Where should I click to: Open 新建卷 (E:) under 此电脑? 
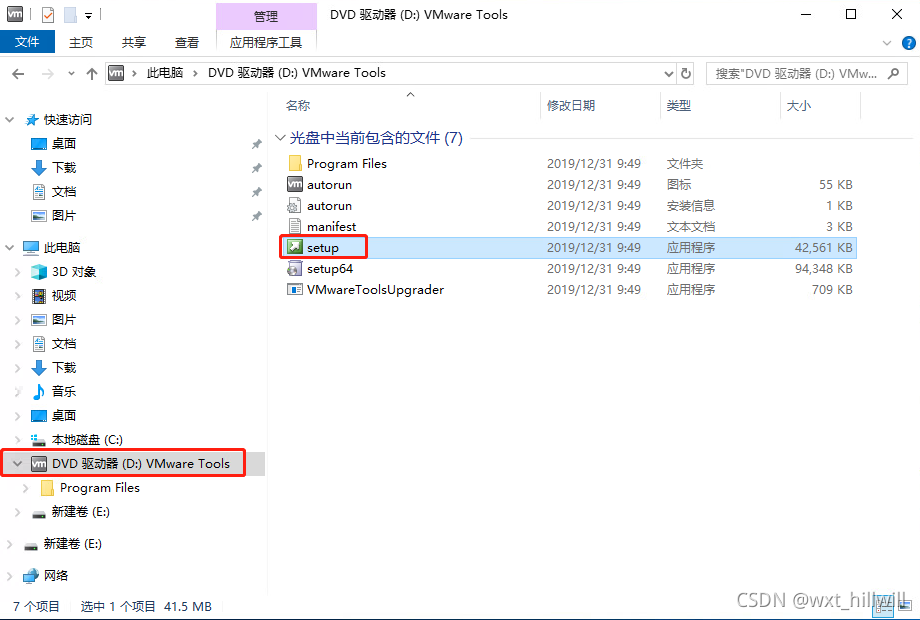point(80,511)
